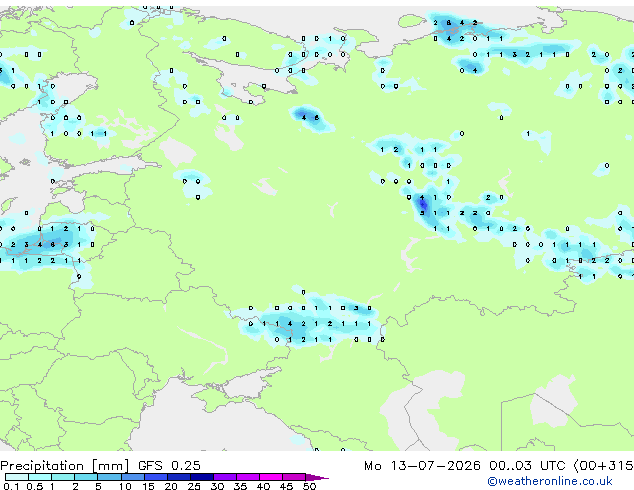
Task: Pick the 2–5 mm legend color swatch
Action: pyautogui.click(x=86, y=477)
